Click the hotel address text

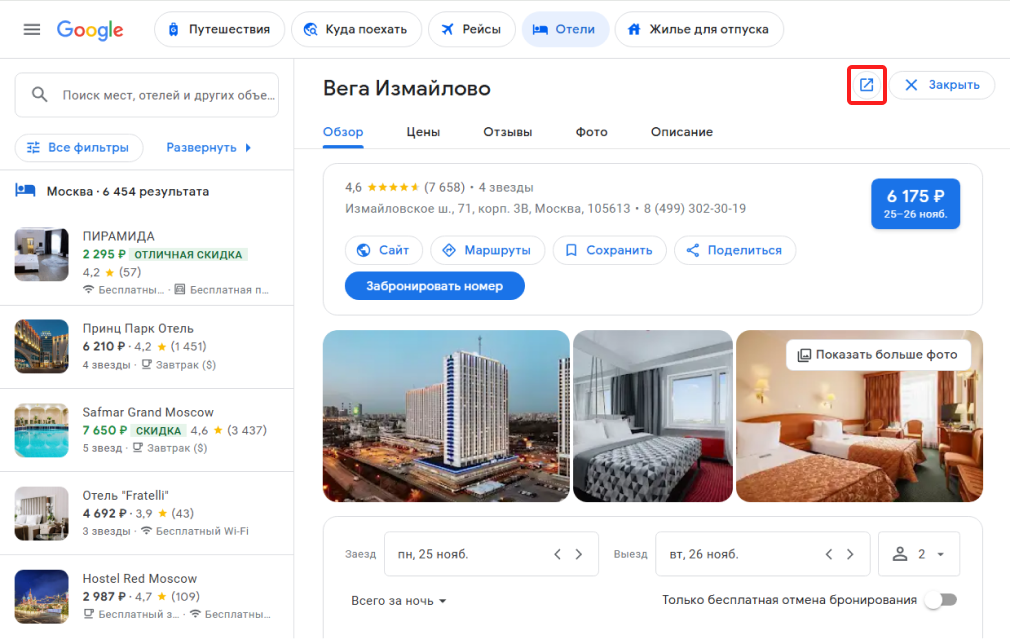(488, 209)
